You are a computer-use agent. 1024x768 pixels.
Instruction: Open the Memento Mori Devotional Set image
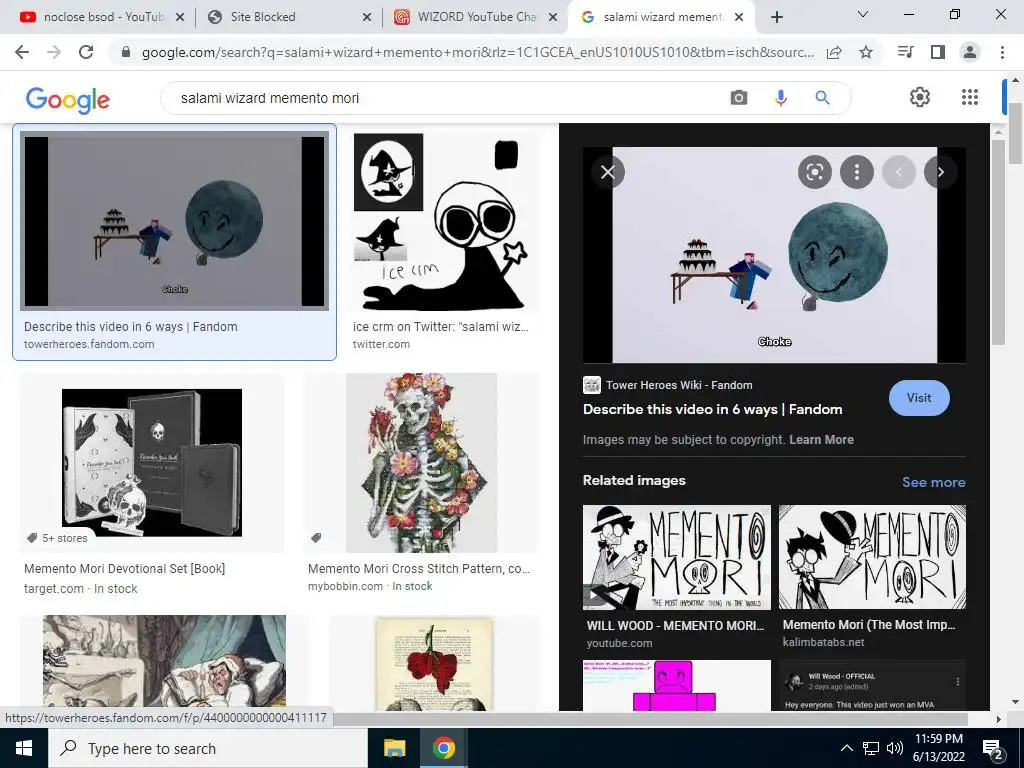[152, 462]
